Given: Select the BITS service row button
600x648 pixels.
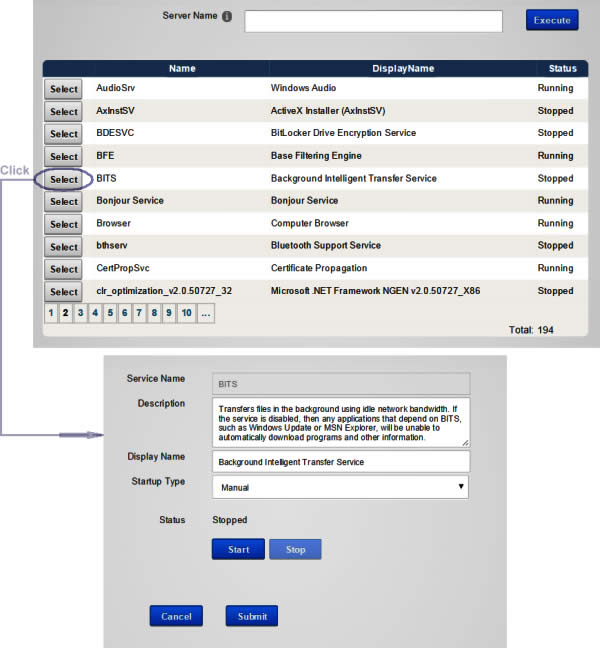Looking at the screenshot, I should pyautogui.click(x=64, y=179).
